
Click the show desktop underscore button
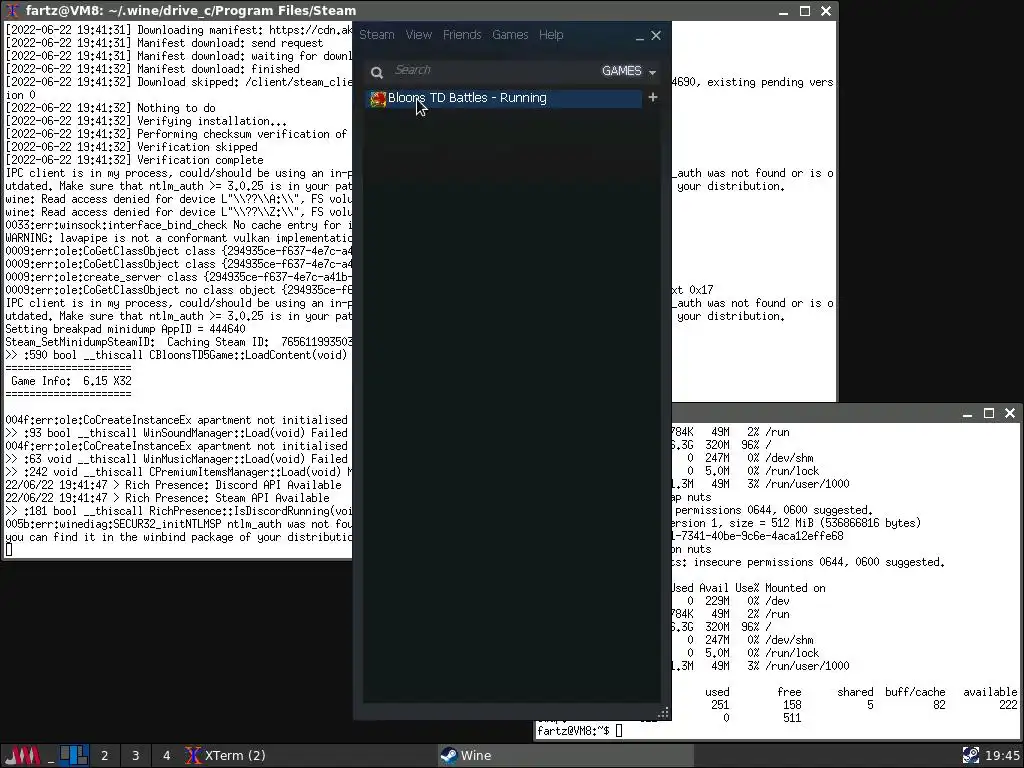(51, 756)
